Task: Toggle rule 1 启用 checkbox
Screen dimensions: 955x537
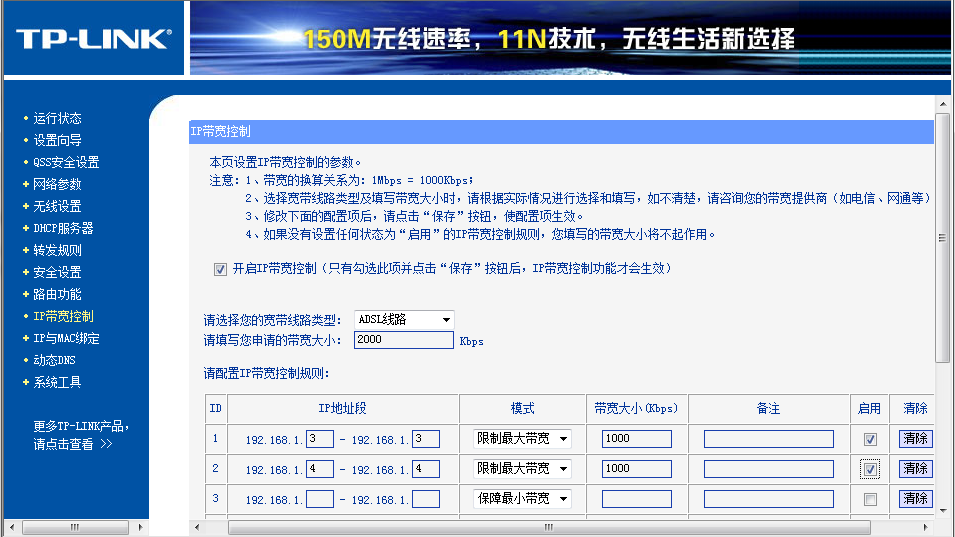Action: (870, 439)
